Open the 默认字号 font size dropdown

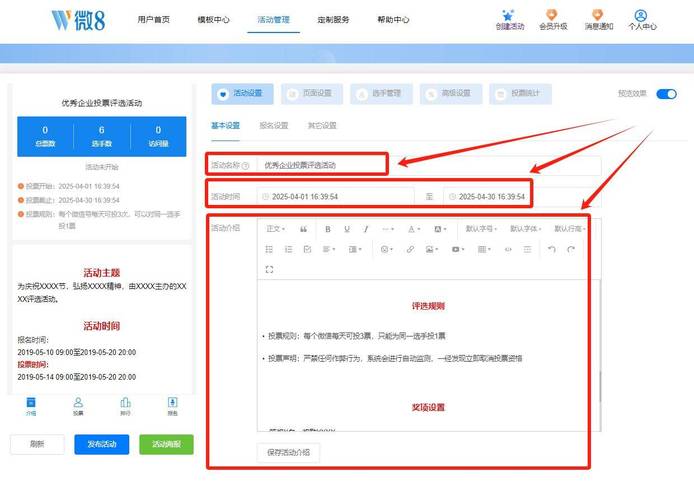click(x=481, y=229)
